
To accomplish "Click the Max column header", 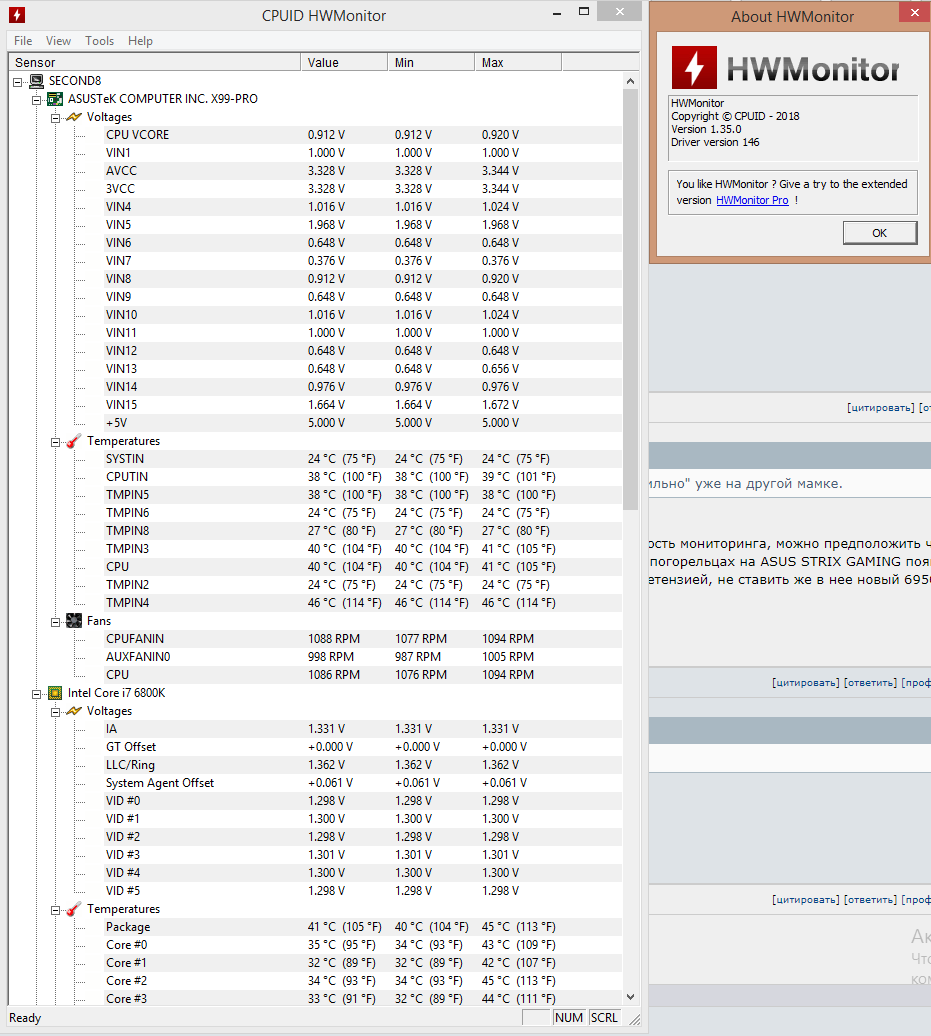I will [518, 62].
